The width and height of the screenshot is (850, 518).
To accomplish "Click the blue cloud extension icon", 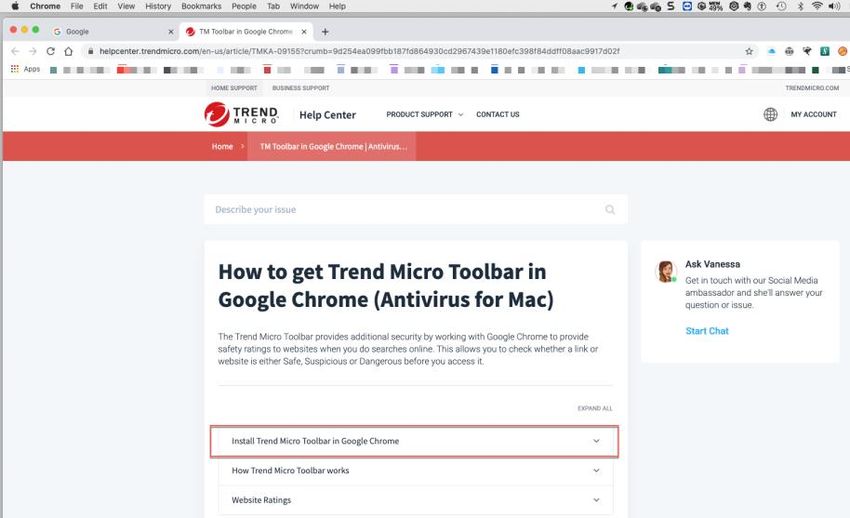I will pos(771,51).
